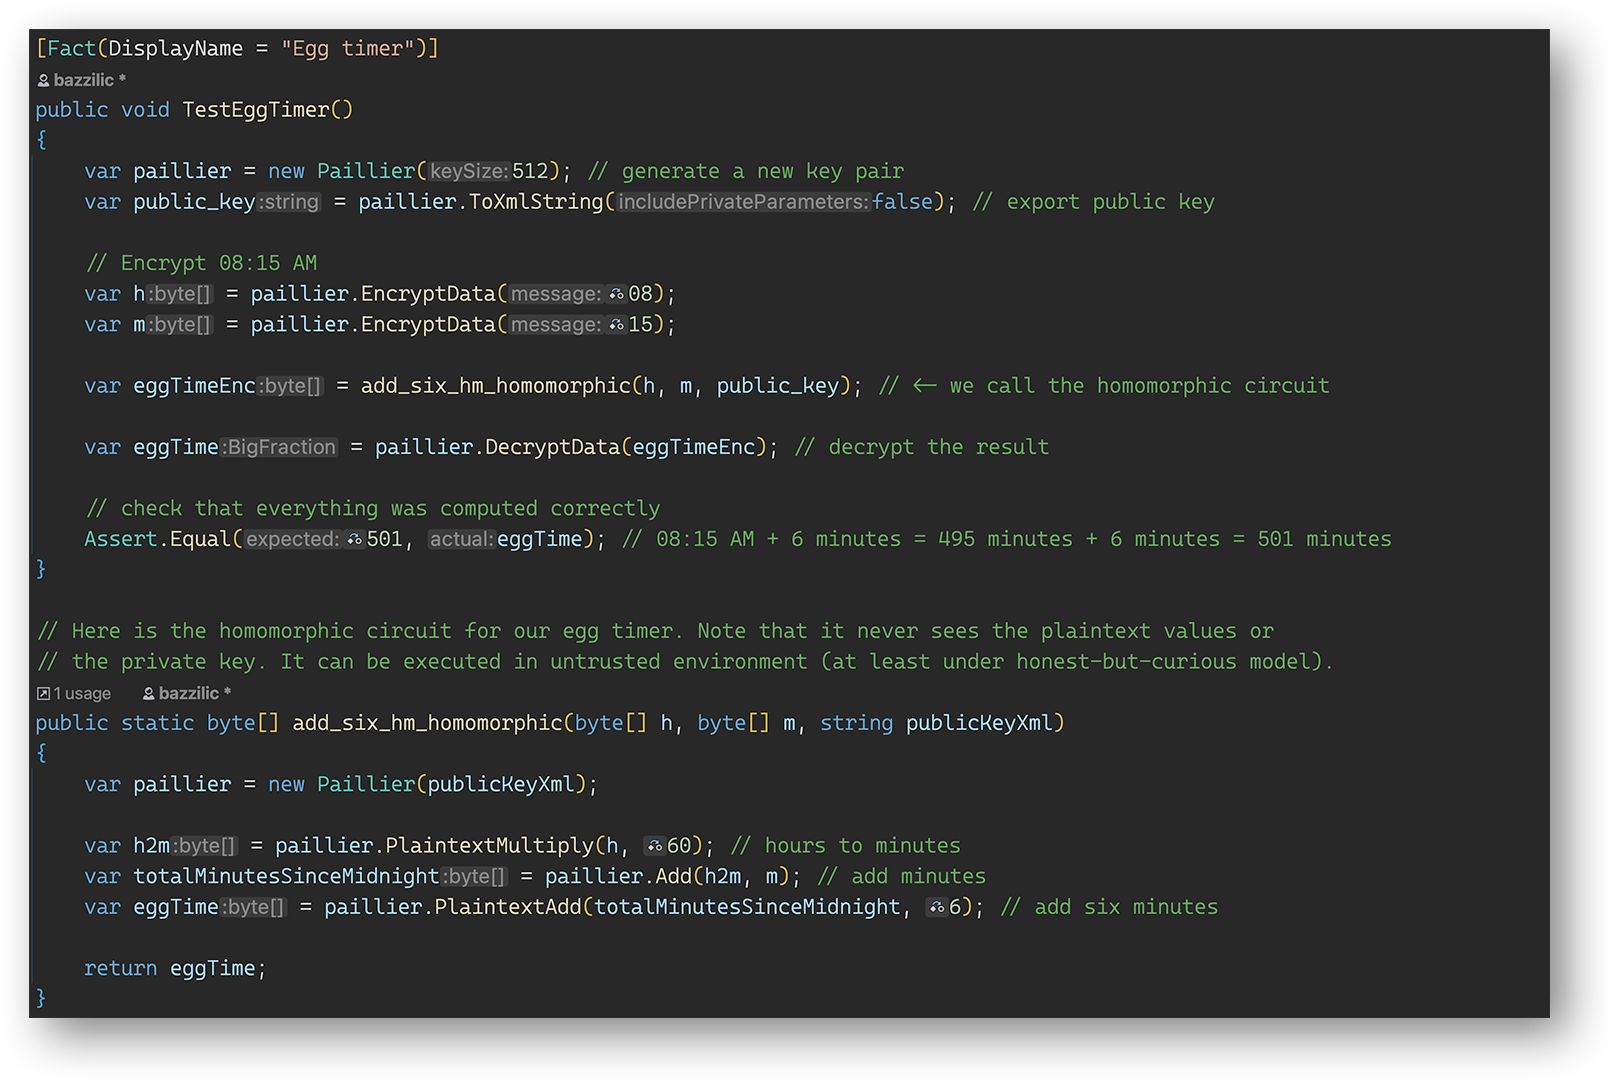1612x1080 pixels.
Task: Click the 'includePrivateParameters:' inlay hint
Action: point(743,202)
